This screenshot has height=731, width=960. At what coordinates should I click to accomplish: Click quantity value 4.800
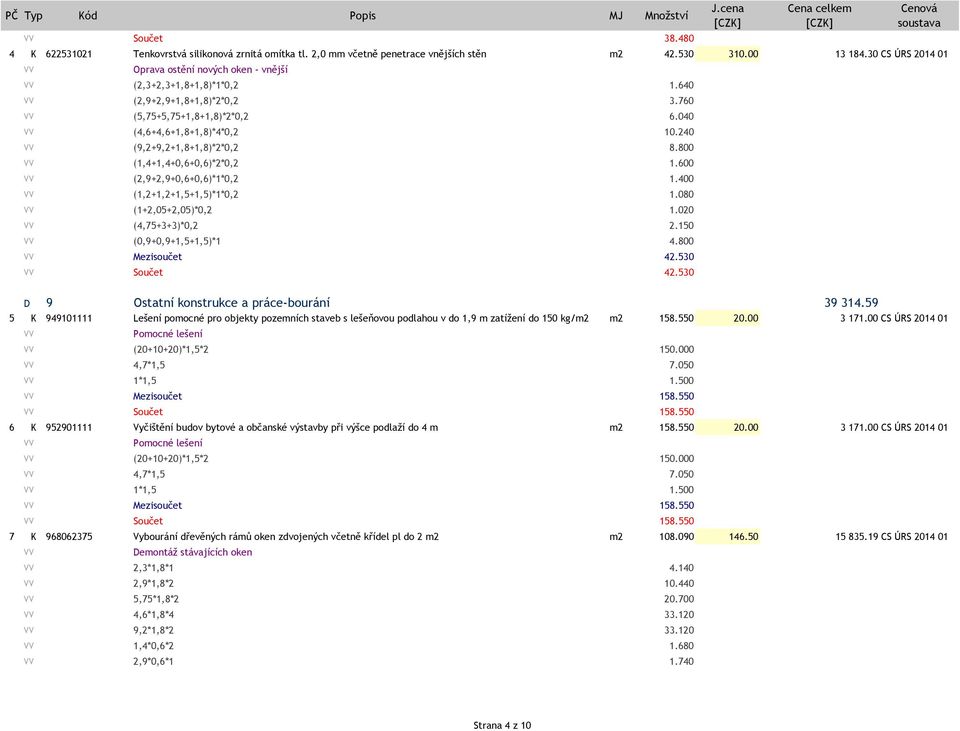pyautogui.click(x=681, y=241)
